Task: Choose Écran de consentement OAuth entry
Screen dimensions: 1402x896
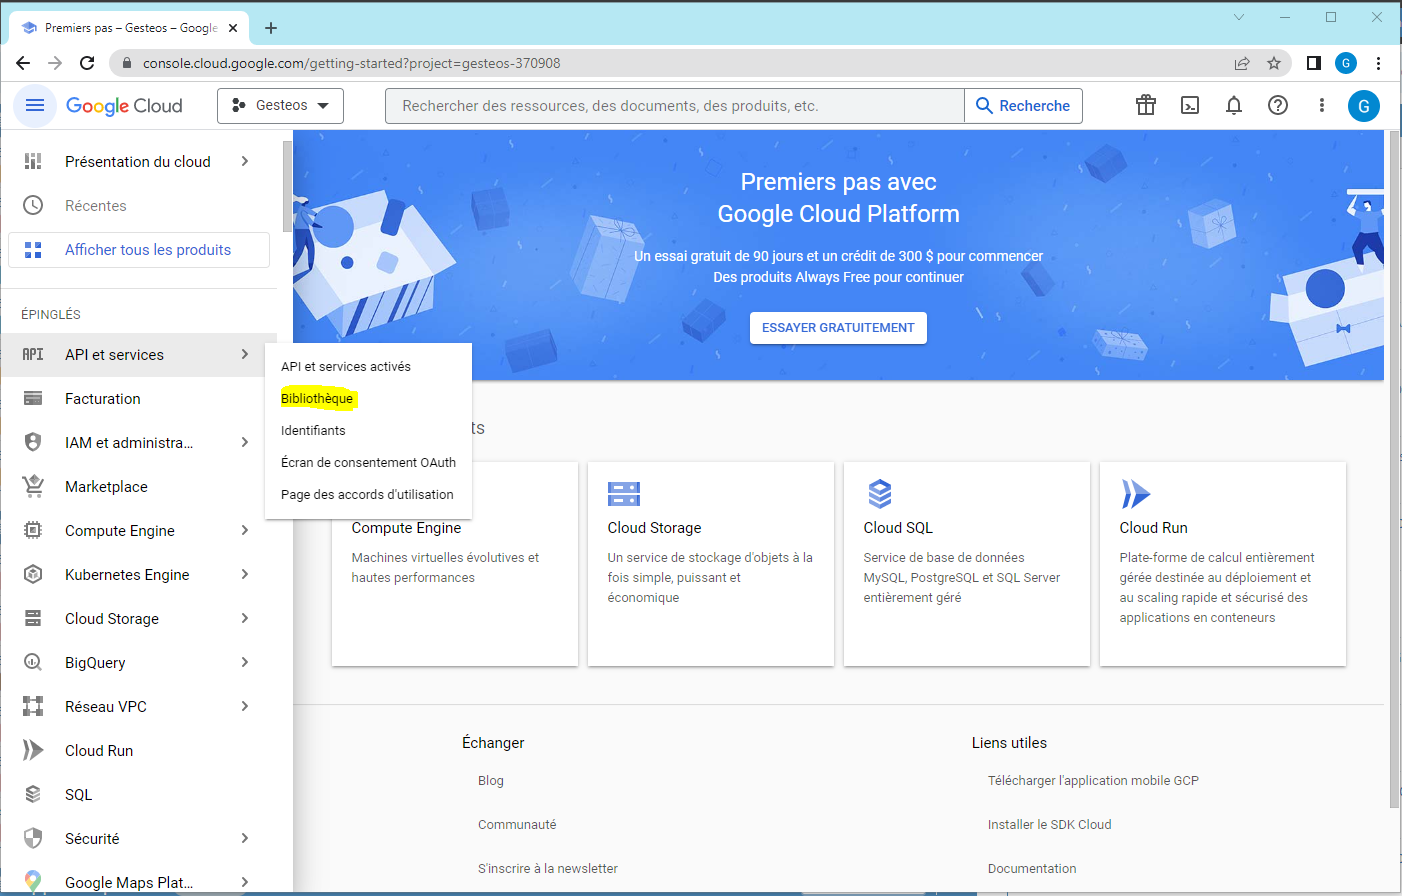Action: point(368,462)
